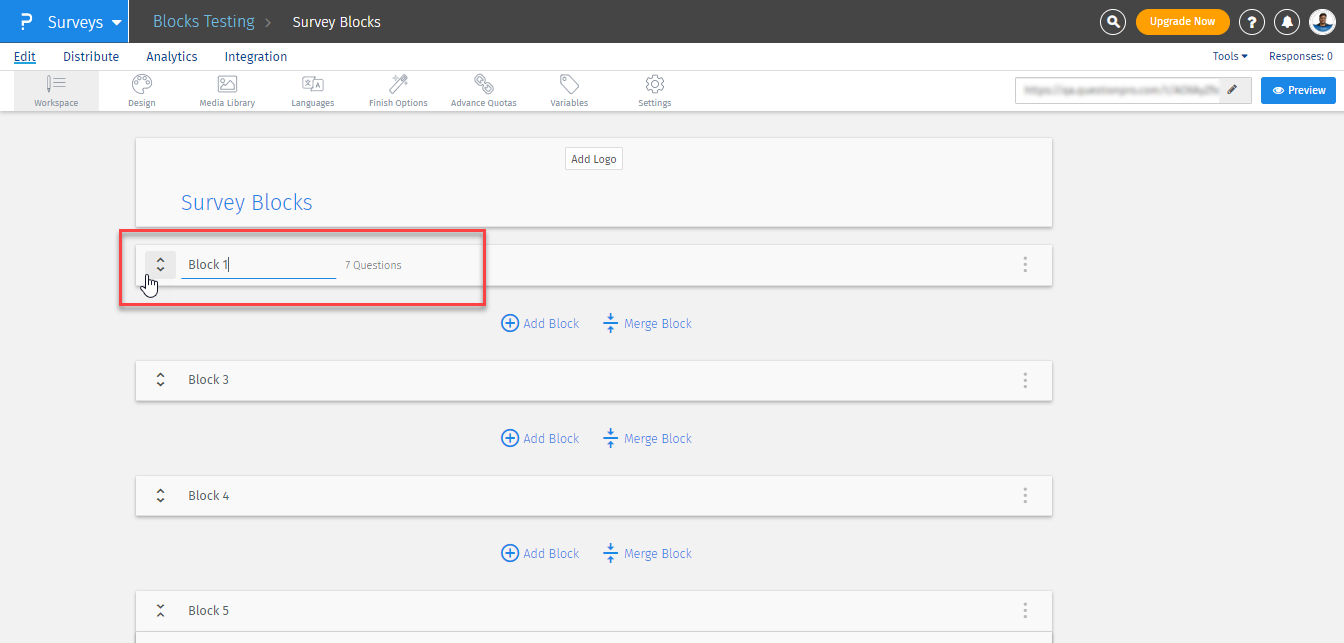Open Block 3 three-dot options menu
The image size is (1344, 643).
pyautogui.click(x=1025, y=380)
